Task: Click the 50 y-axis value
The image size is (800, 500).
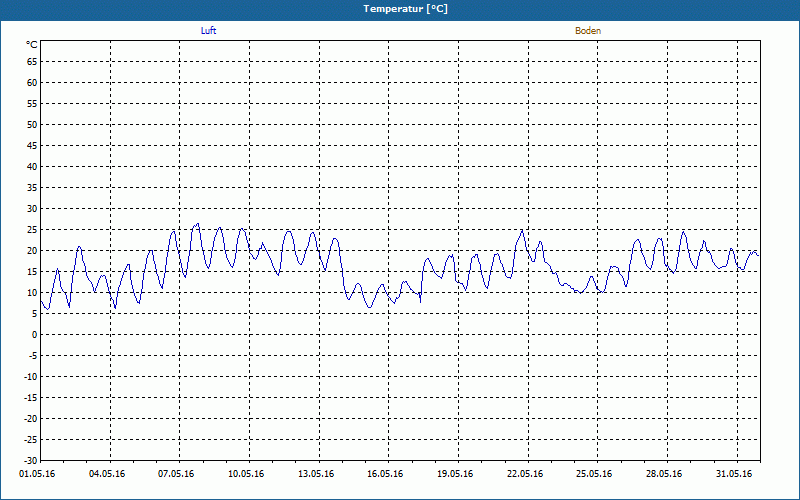Action: point(32,124)
